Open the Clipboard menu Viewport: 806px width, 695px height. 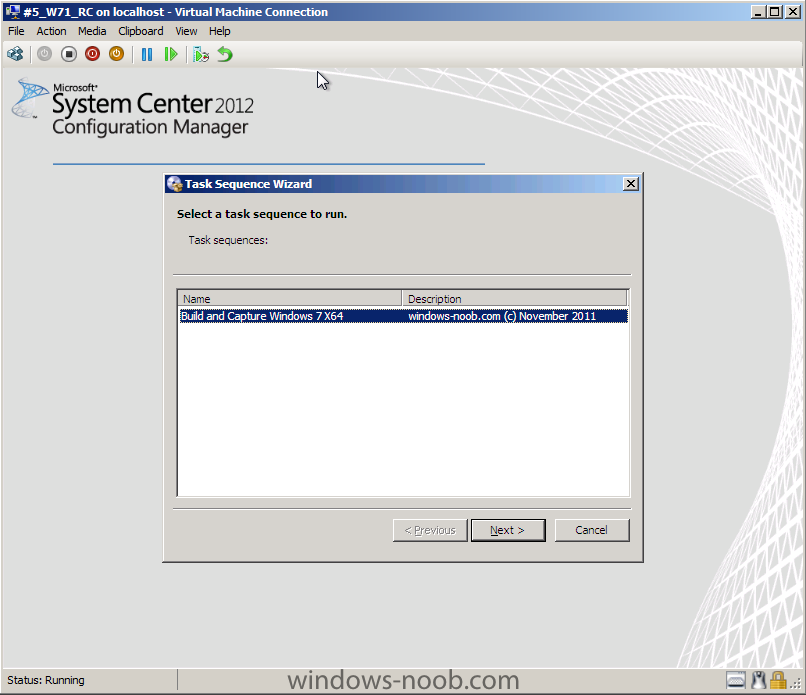141,31
